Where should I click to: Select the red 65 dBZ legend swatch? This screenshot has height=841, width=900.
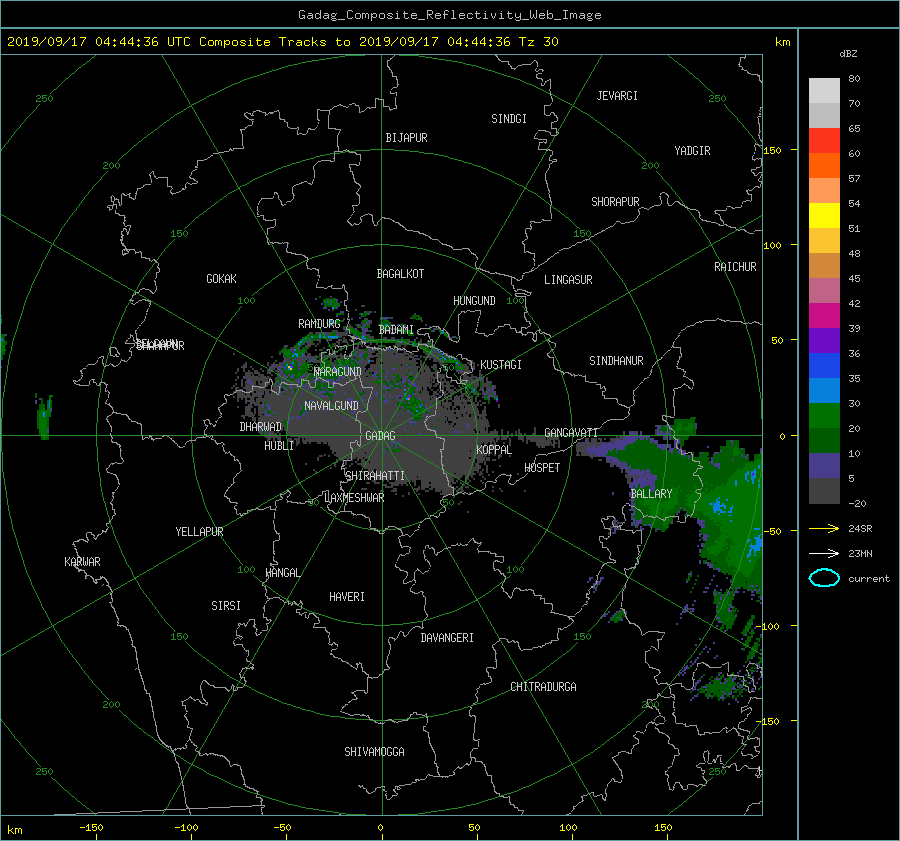pyautogui.click(x=824, y=141)
